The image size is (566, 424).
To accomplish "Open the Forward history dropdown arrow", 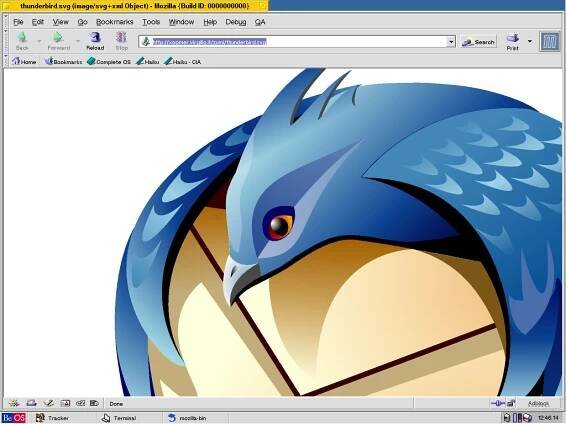I will [78, 41].
